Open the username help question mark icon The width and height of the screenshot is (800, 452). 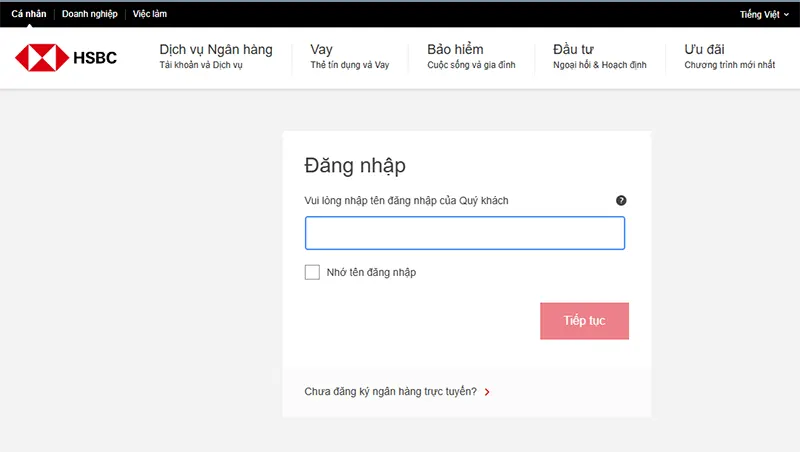pos(621,200)
